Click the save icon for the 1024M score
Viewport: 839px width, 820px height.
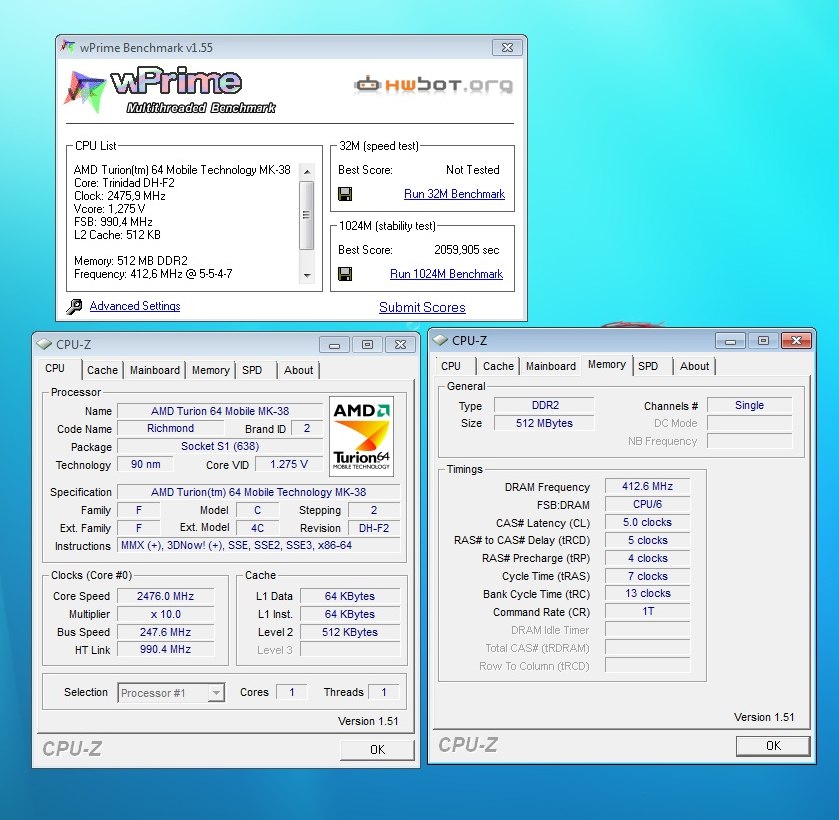coord(345,274)
